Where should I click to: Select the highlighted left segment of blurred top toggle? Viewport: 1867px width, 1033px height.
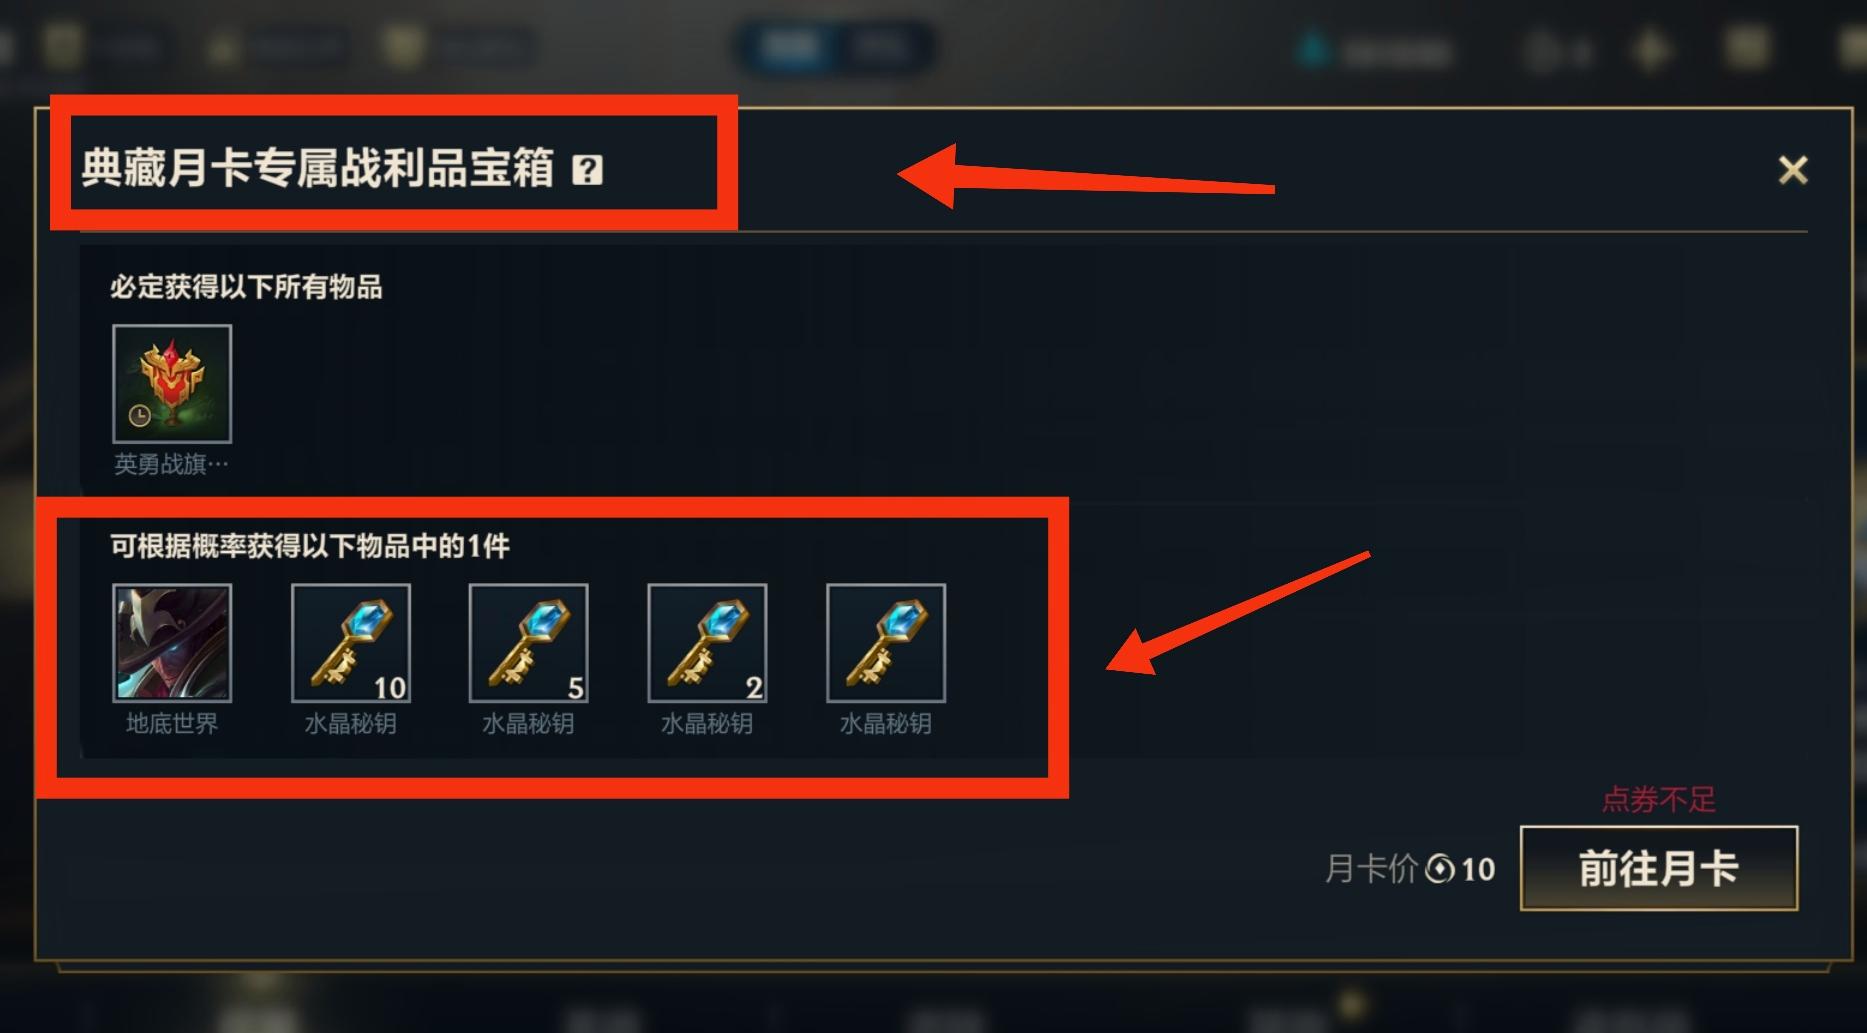790,47
